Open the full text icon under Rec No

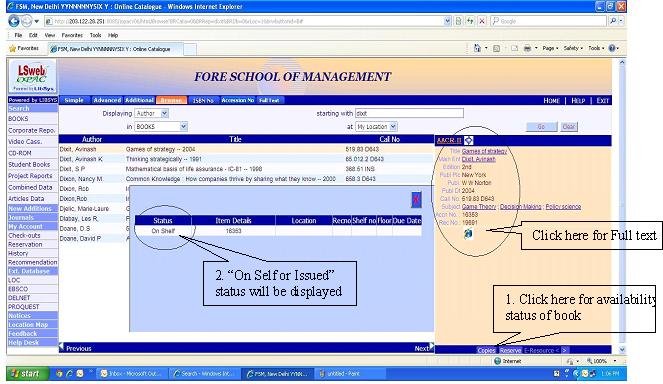(468, 233)
